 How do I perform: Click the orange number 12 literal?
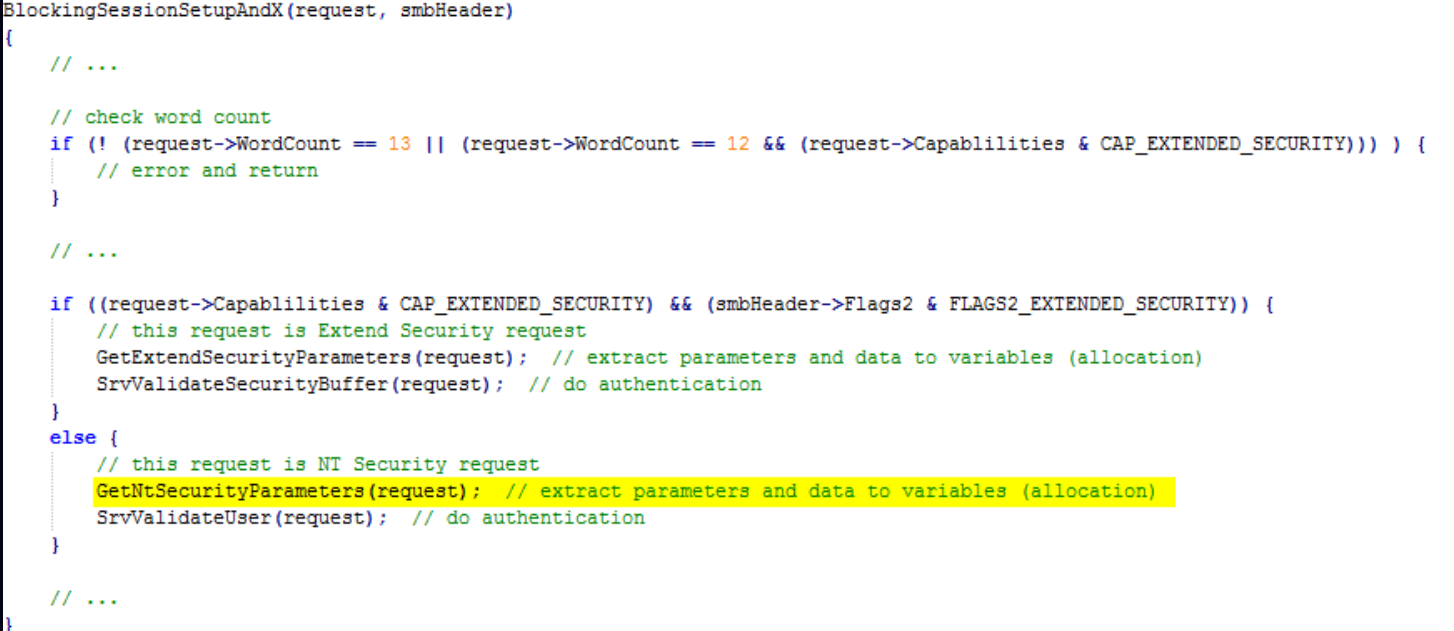(x=737, y=143)
